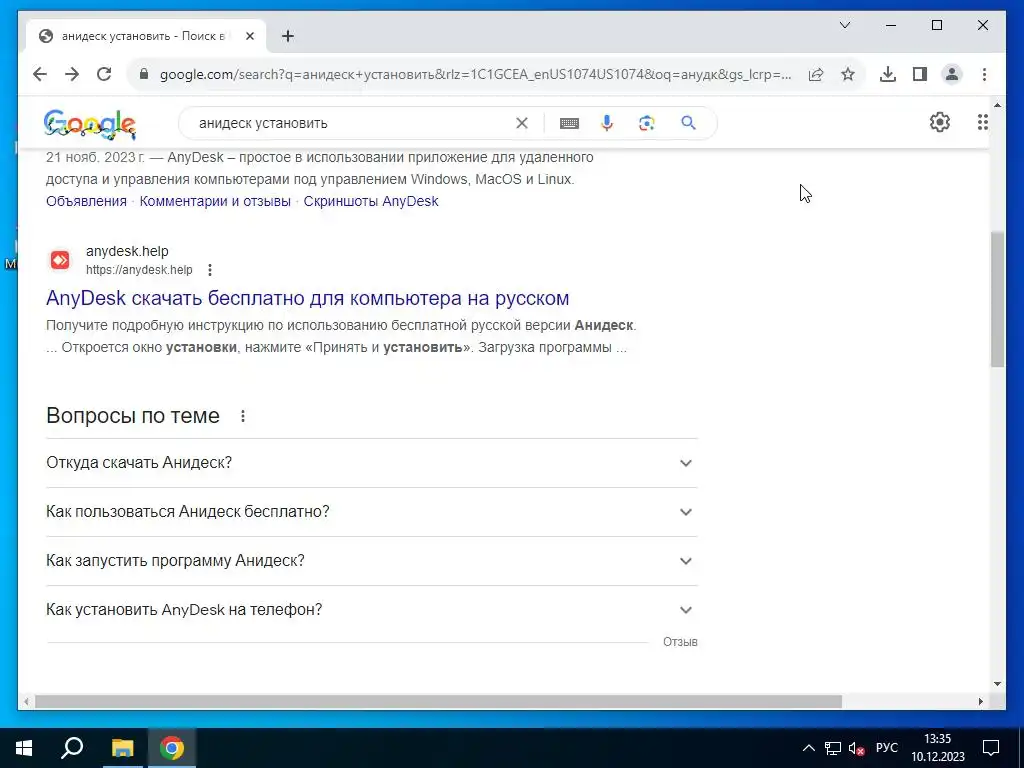This screenshot has height=768, width=1024.
Task: Open Google apps grid
Action: coord(982,122)
